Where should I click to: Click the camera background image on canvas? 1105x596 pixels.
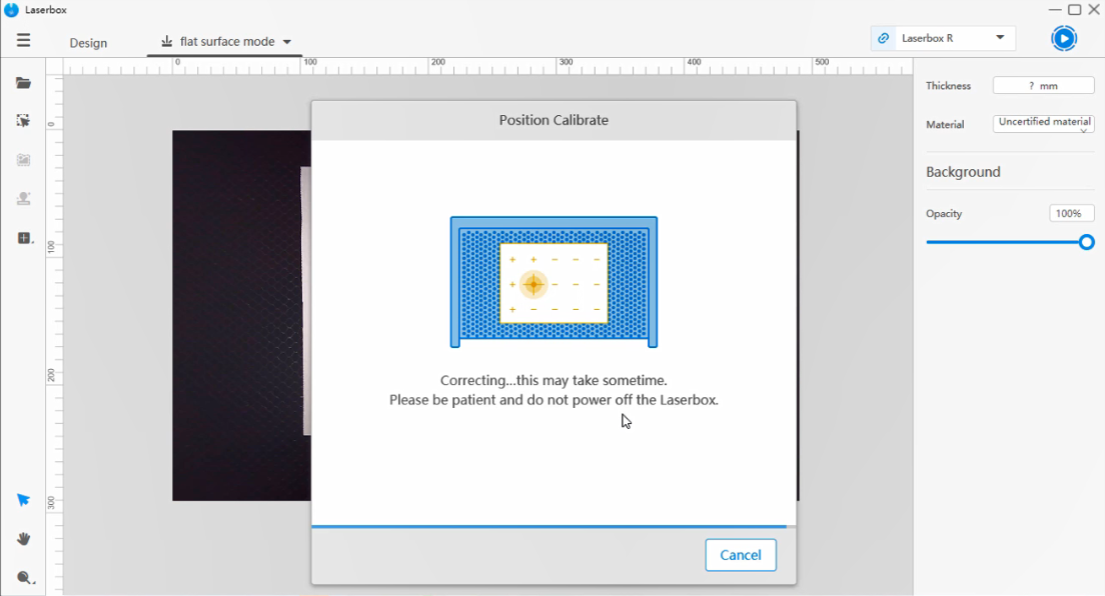241,316
